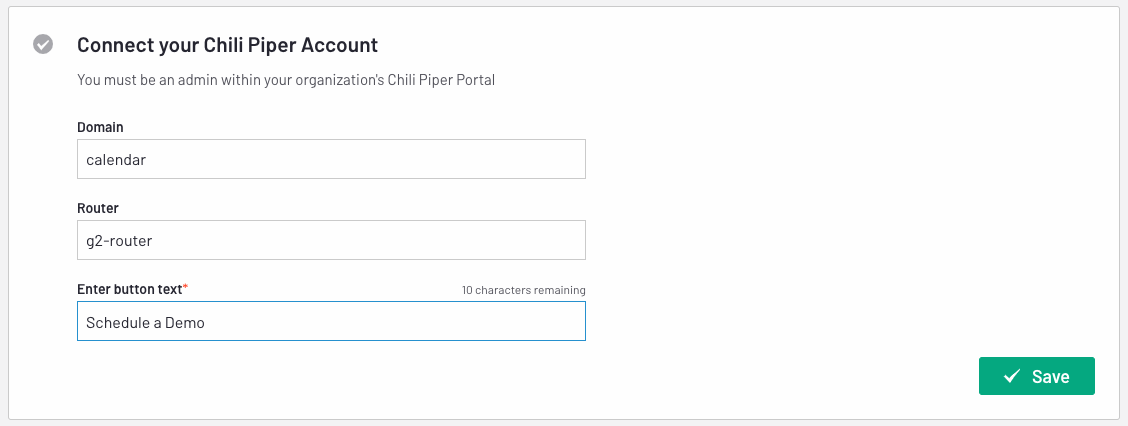Click the gray checkmark circle beside the heading
The width and height of the screenshot is (1128, 426).
[42, 44]
